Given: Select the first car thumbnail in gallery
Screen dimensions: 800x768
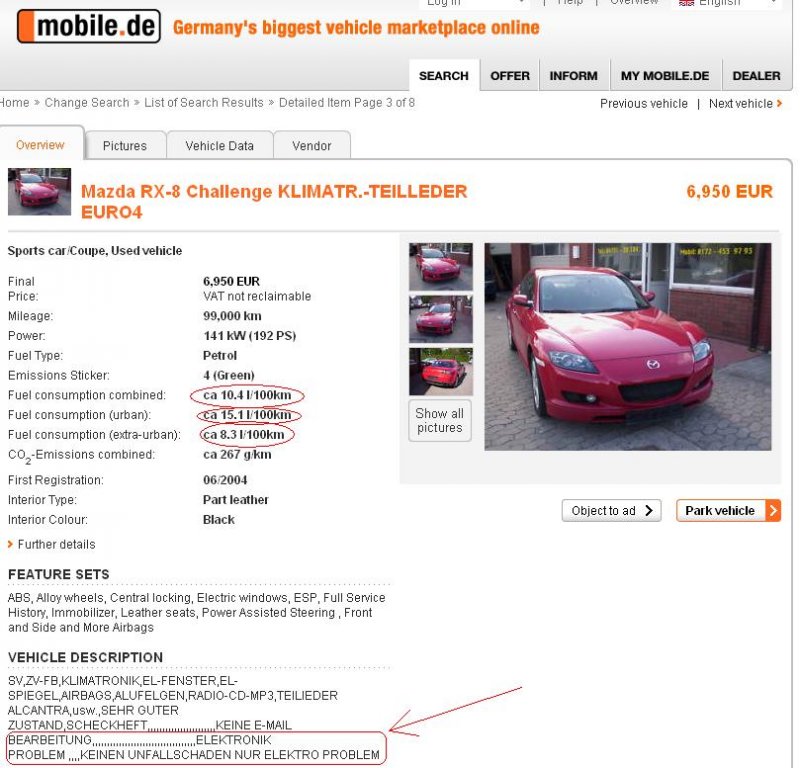Looking at the screenshot, I should [x=441, y=267].
